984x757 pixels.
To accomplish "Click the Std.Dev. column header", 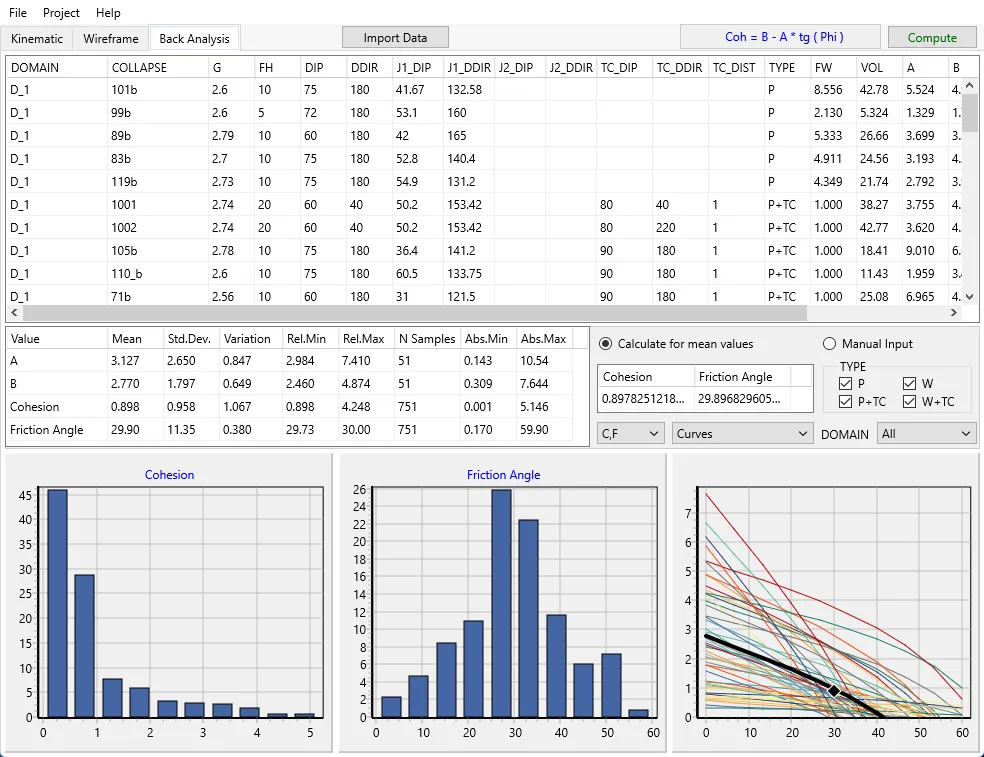I will coord(191,339).
